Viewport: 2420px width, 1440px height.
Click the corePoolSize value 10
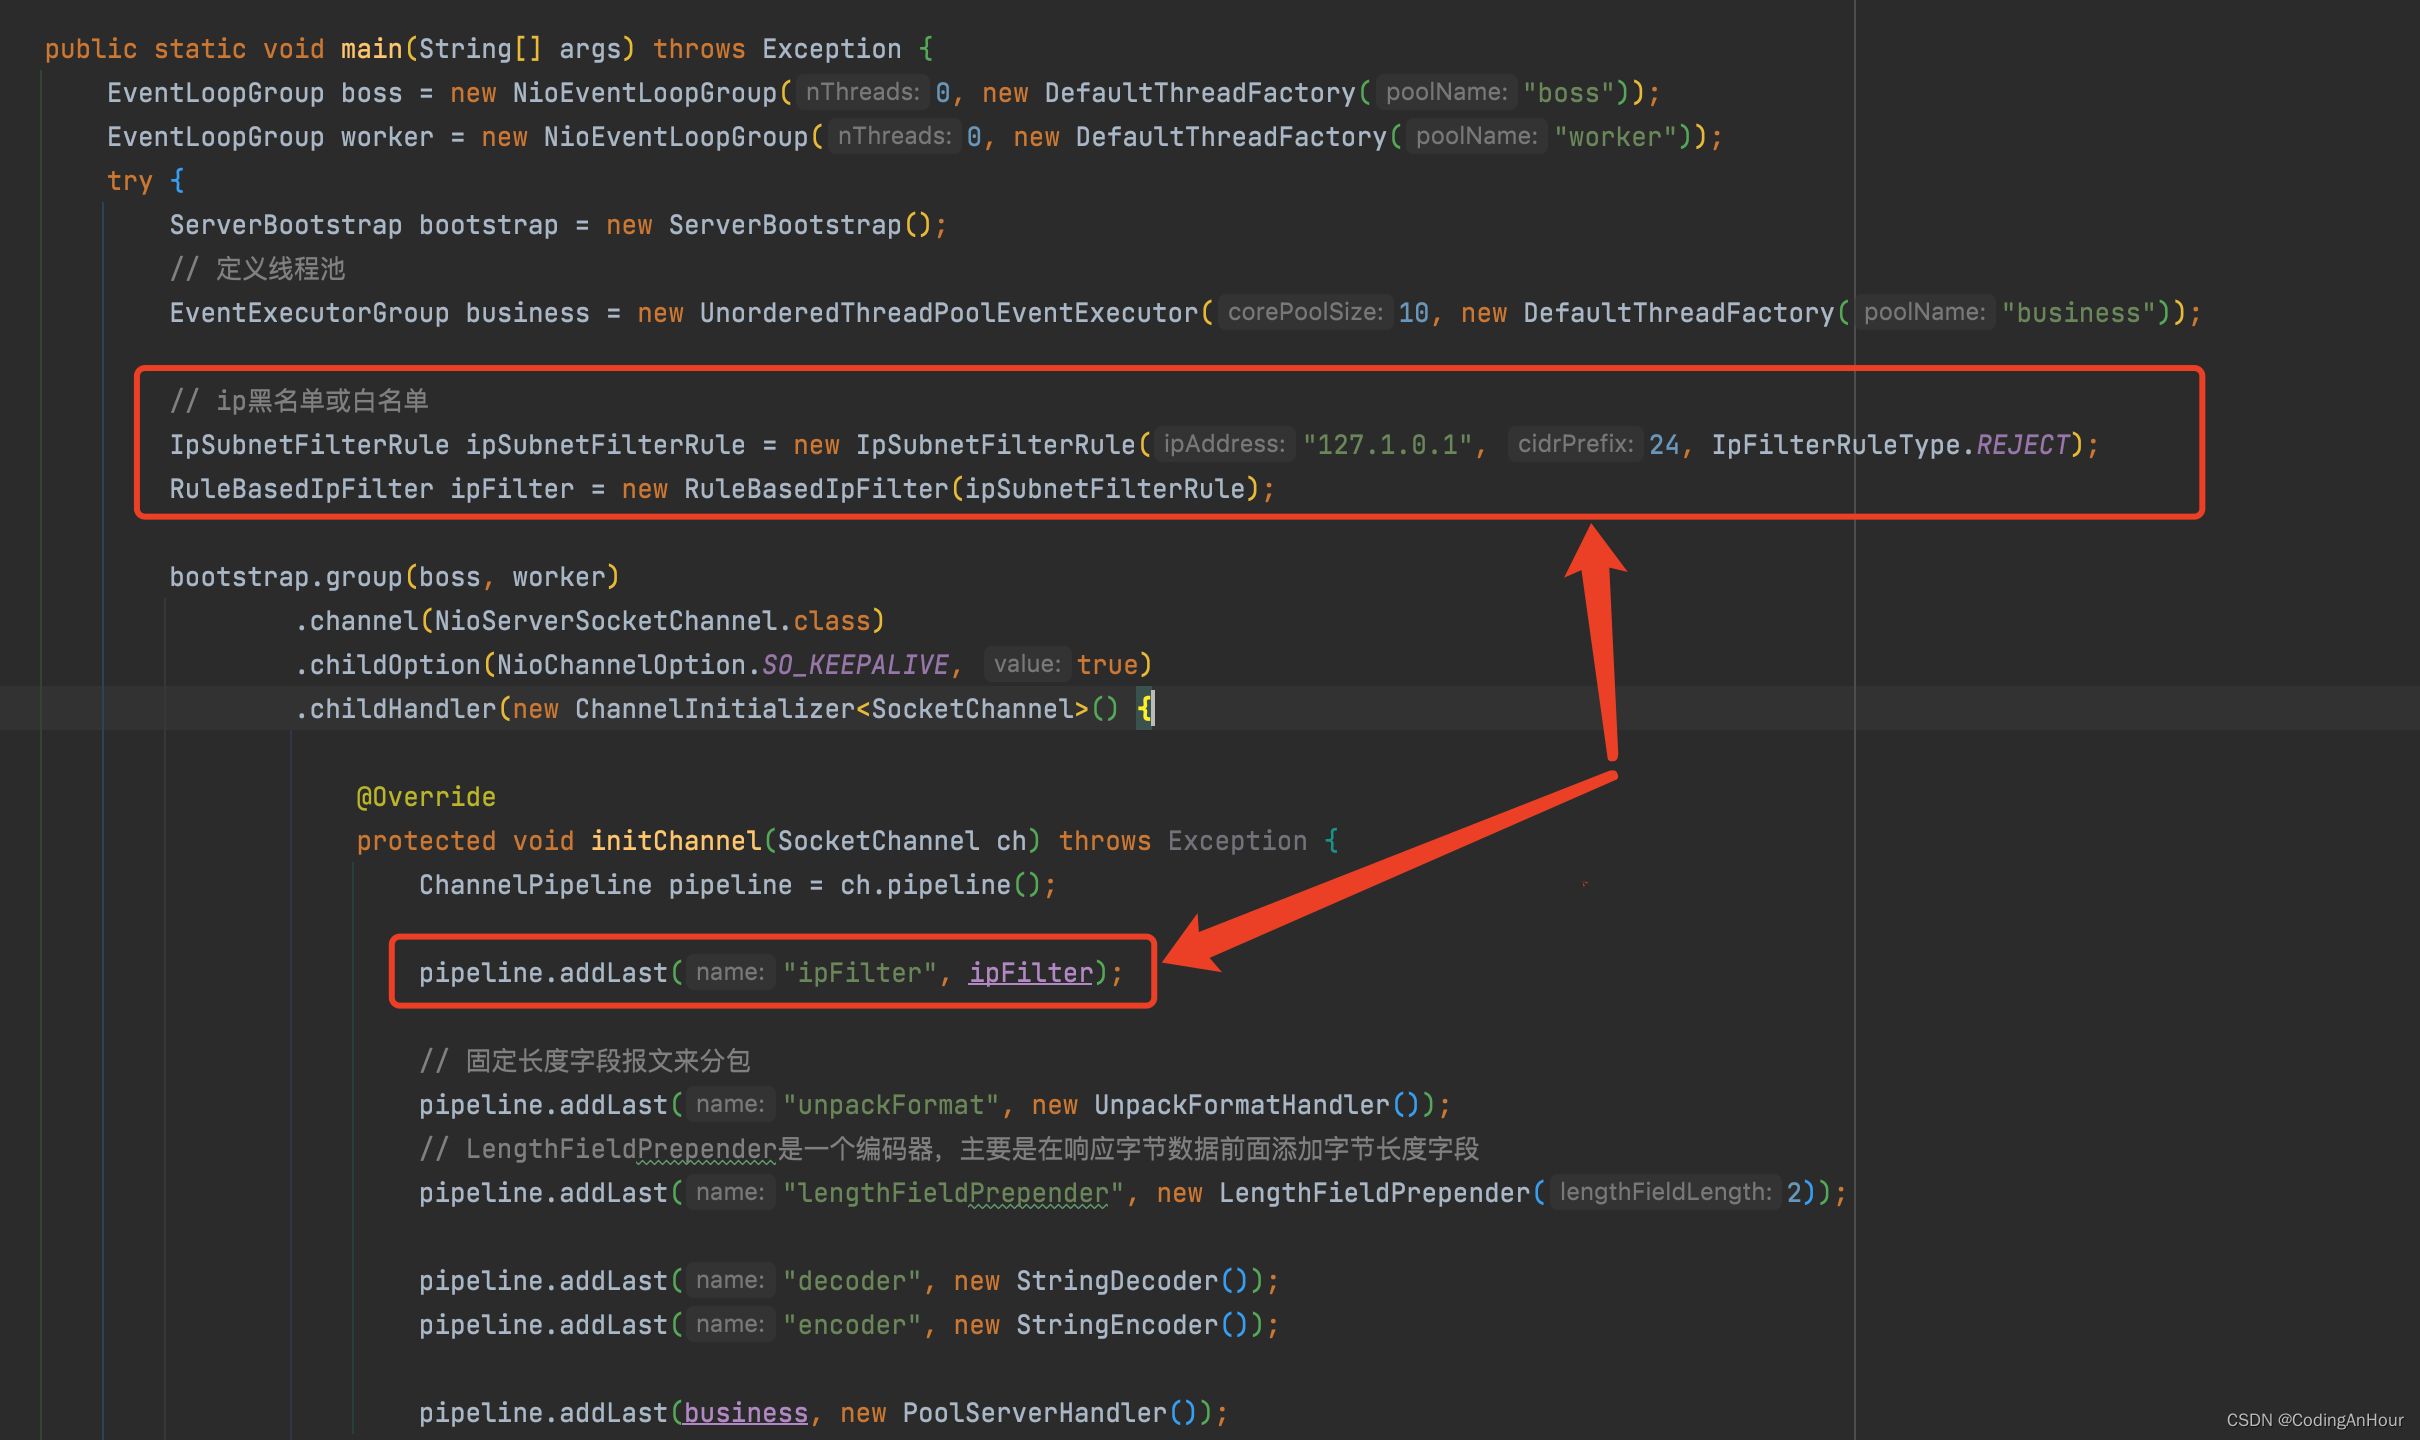pyautogui.click(x=1413, y=313)
